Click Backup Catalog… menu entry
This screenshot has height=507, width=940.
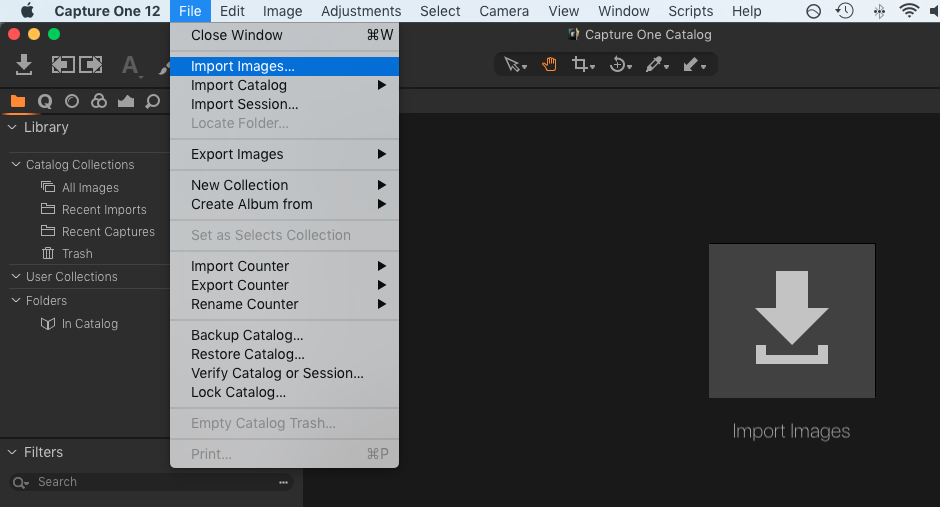pyautogui.click(x=247, y=335)
